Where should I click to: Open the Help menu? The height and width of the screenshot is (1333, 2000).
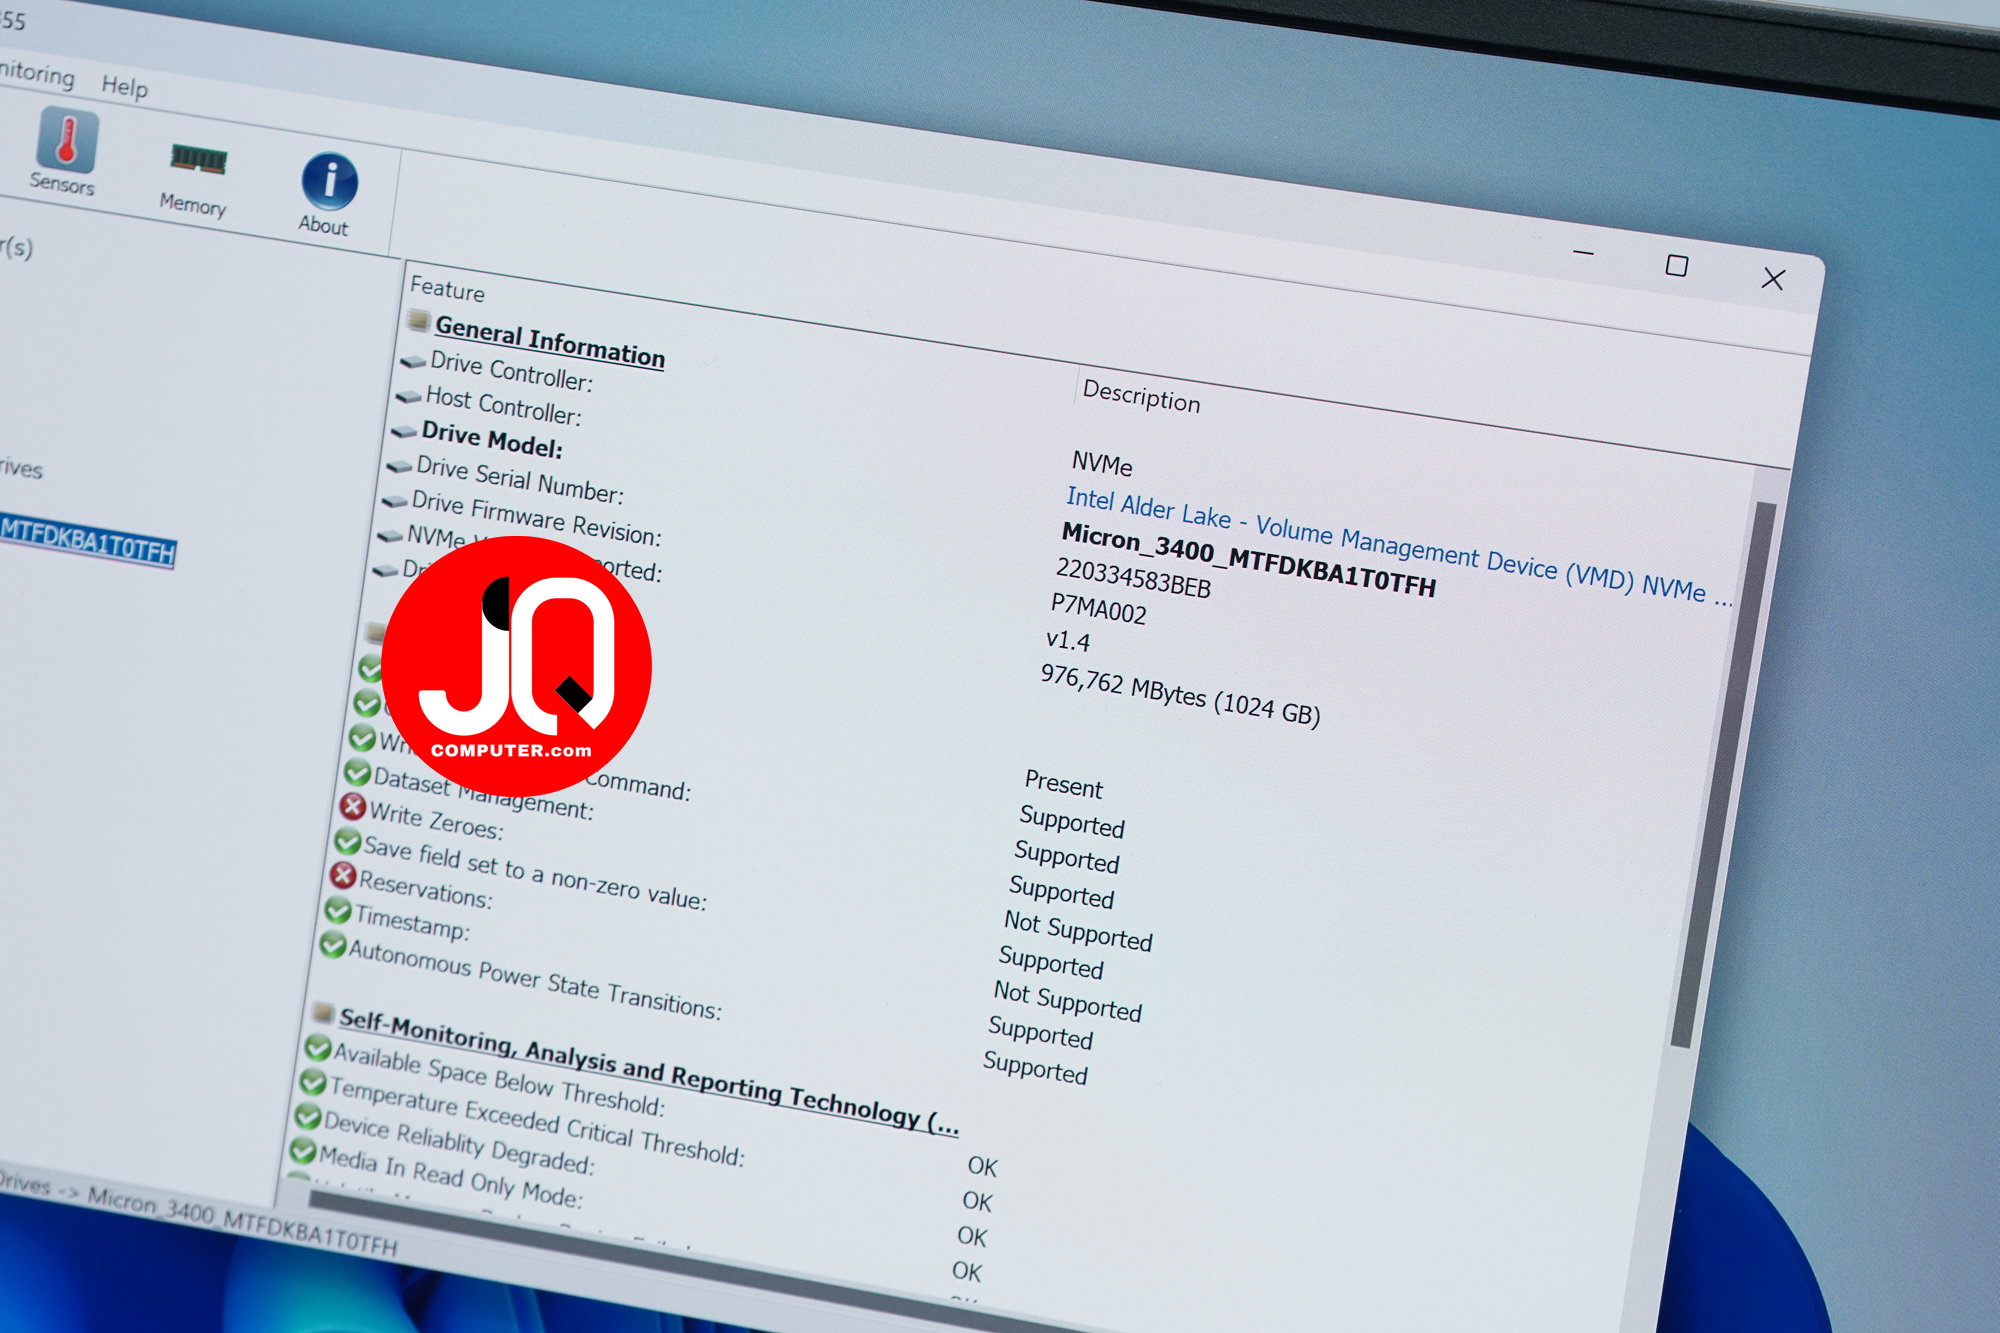pos(125,87)
